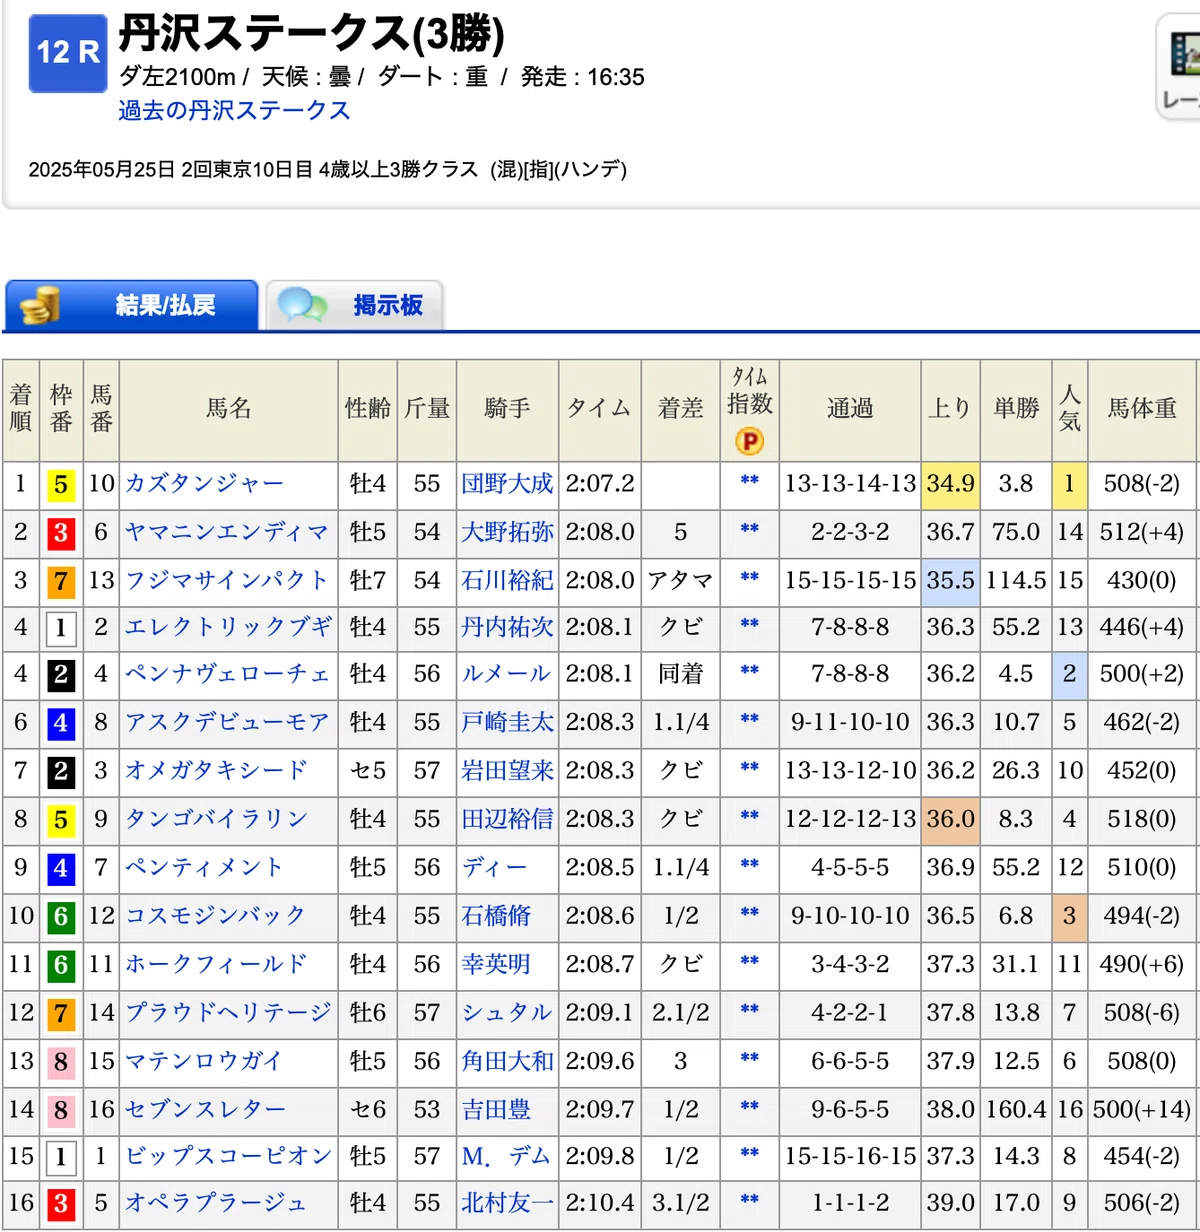Image resolution: width=1200 pixels, height=1232 pixels.
Task: Open jockey 大野拓弥 profile
Action: 507,532
